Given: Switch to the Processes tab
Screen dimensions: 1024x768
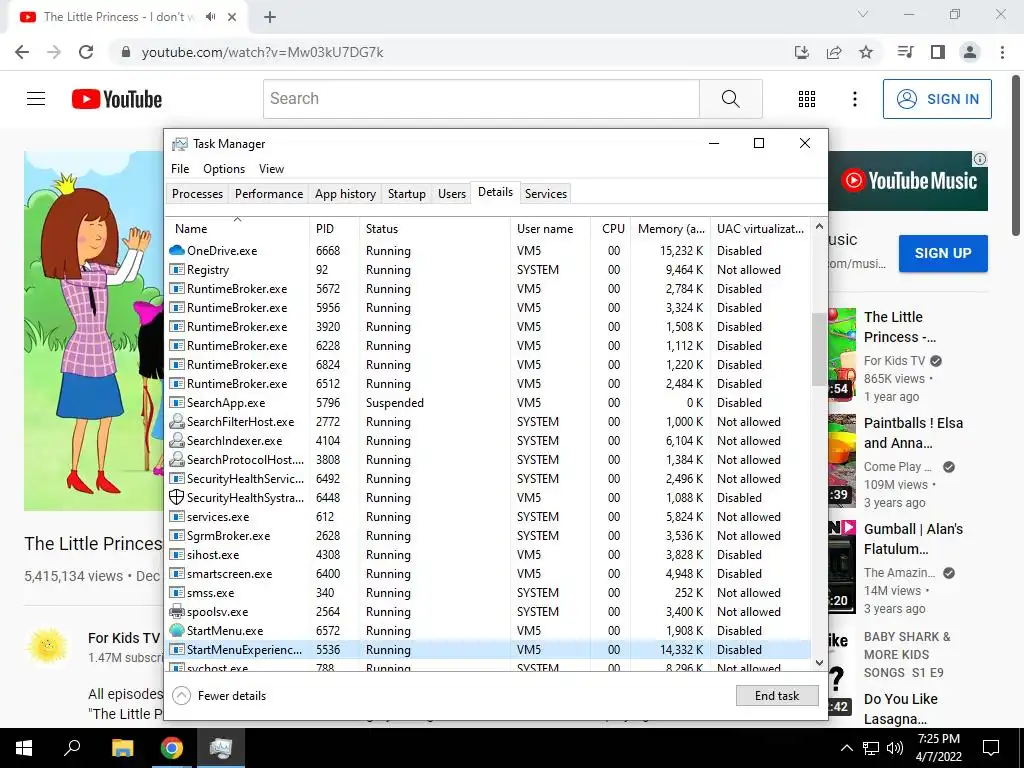Looking at the screenshot, I should click(197, 194).
